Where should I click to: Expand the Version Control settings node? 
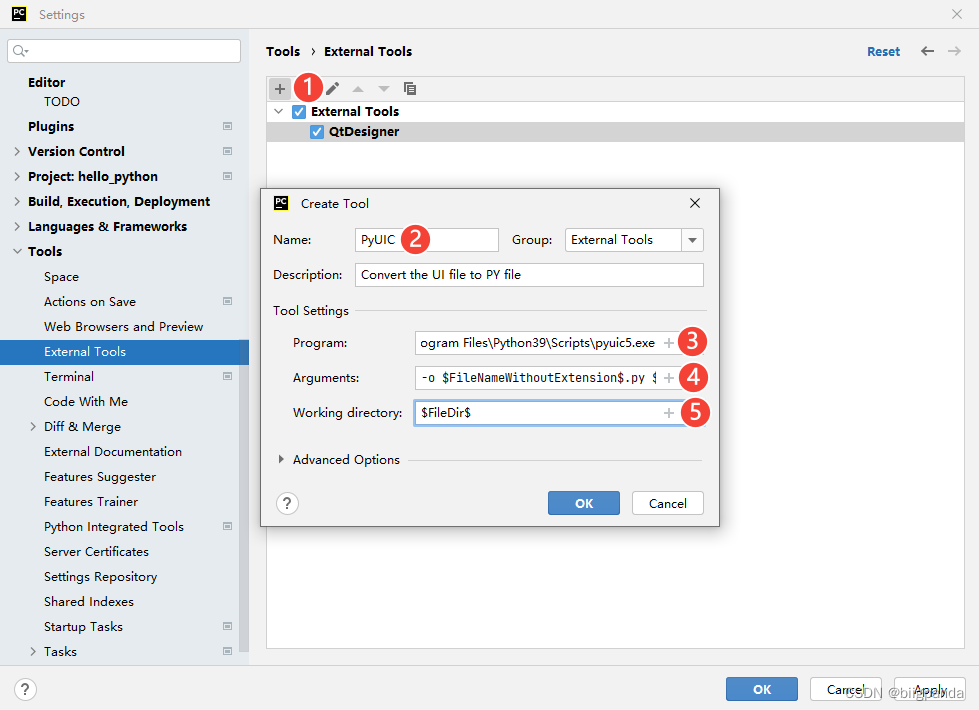[x=17, y=152]
